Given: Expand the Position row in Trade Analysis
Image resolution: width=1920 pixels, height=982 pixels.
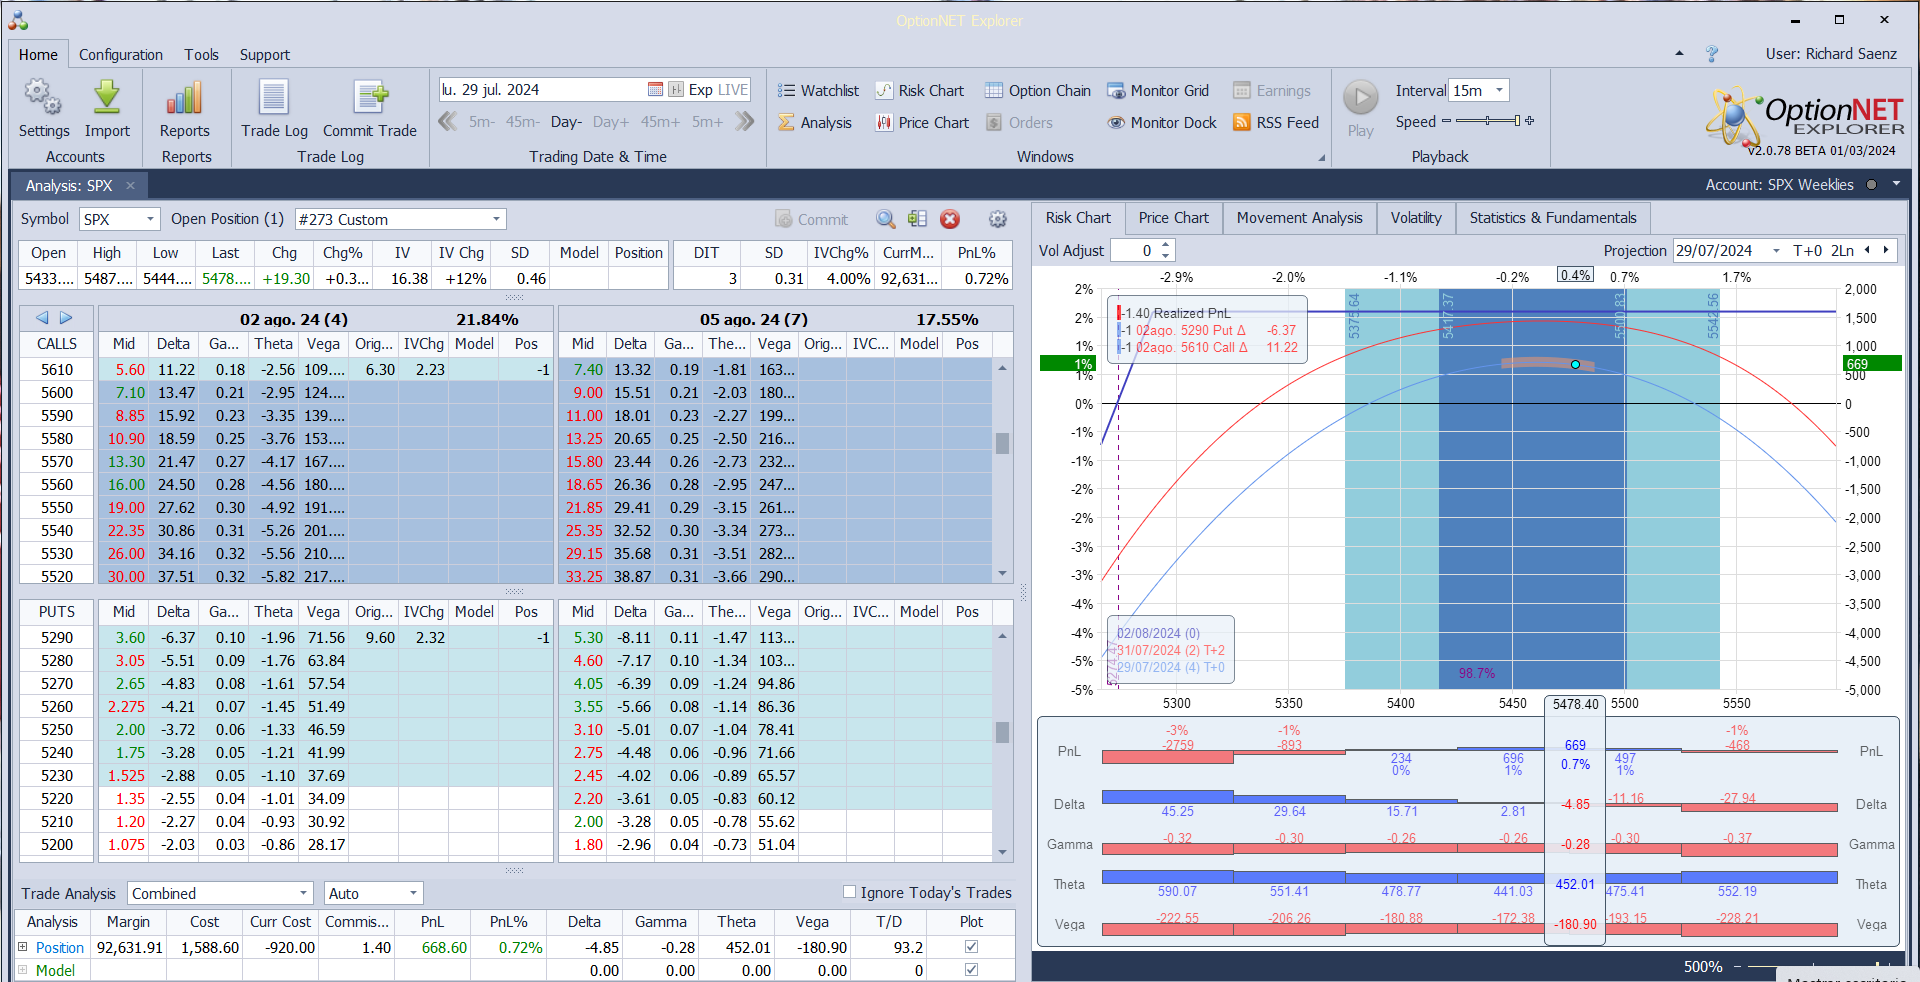Looking at the screenshot, I should 23,946.
